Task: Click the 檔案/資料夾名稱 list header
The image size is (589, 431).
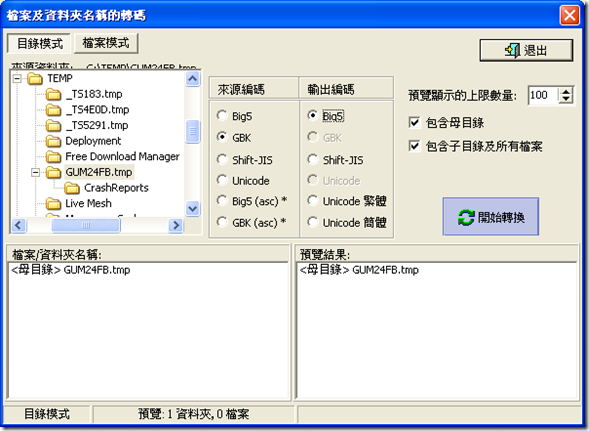Action: 148,254
